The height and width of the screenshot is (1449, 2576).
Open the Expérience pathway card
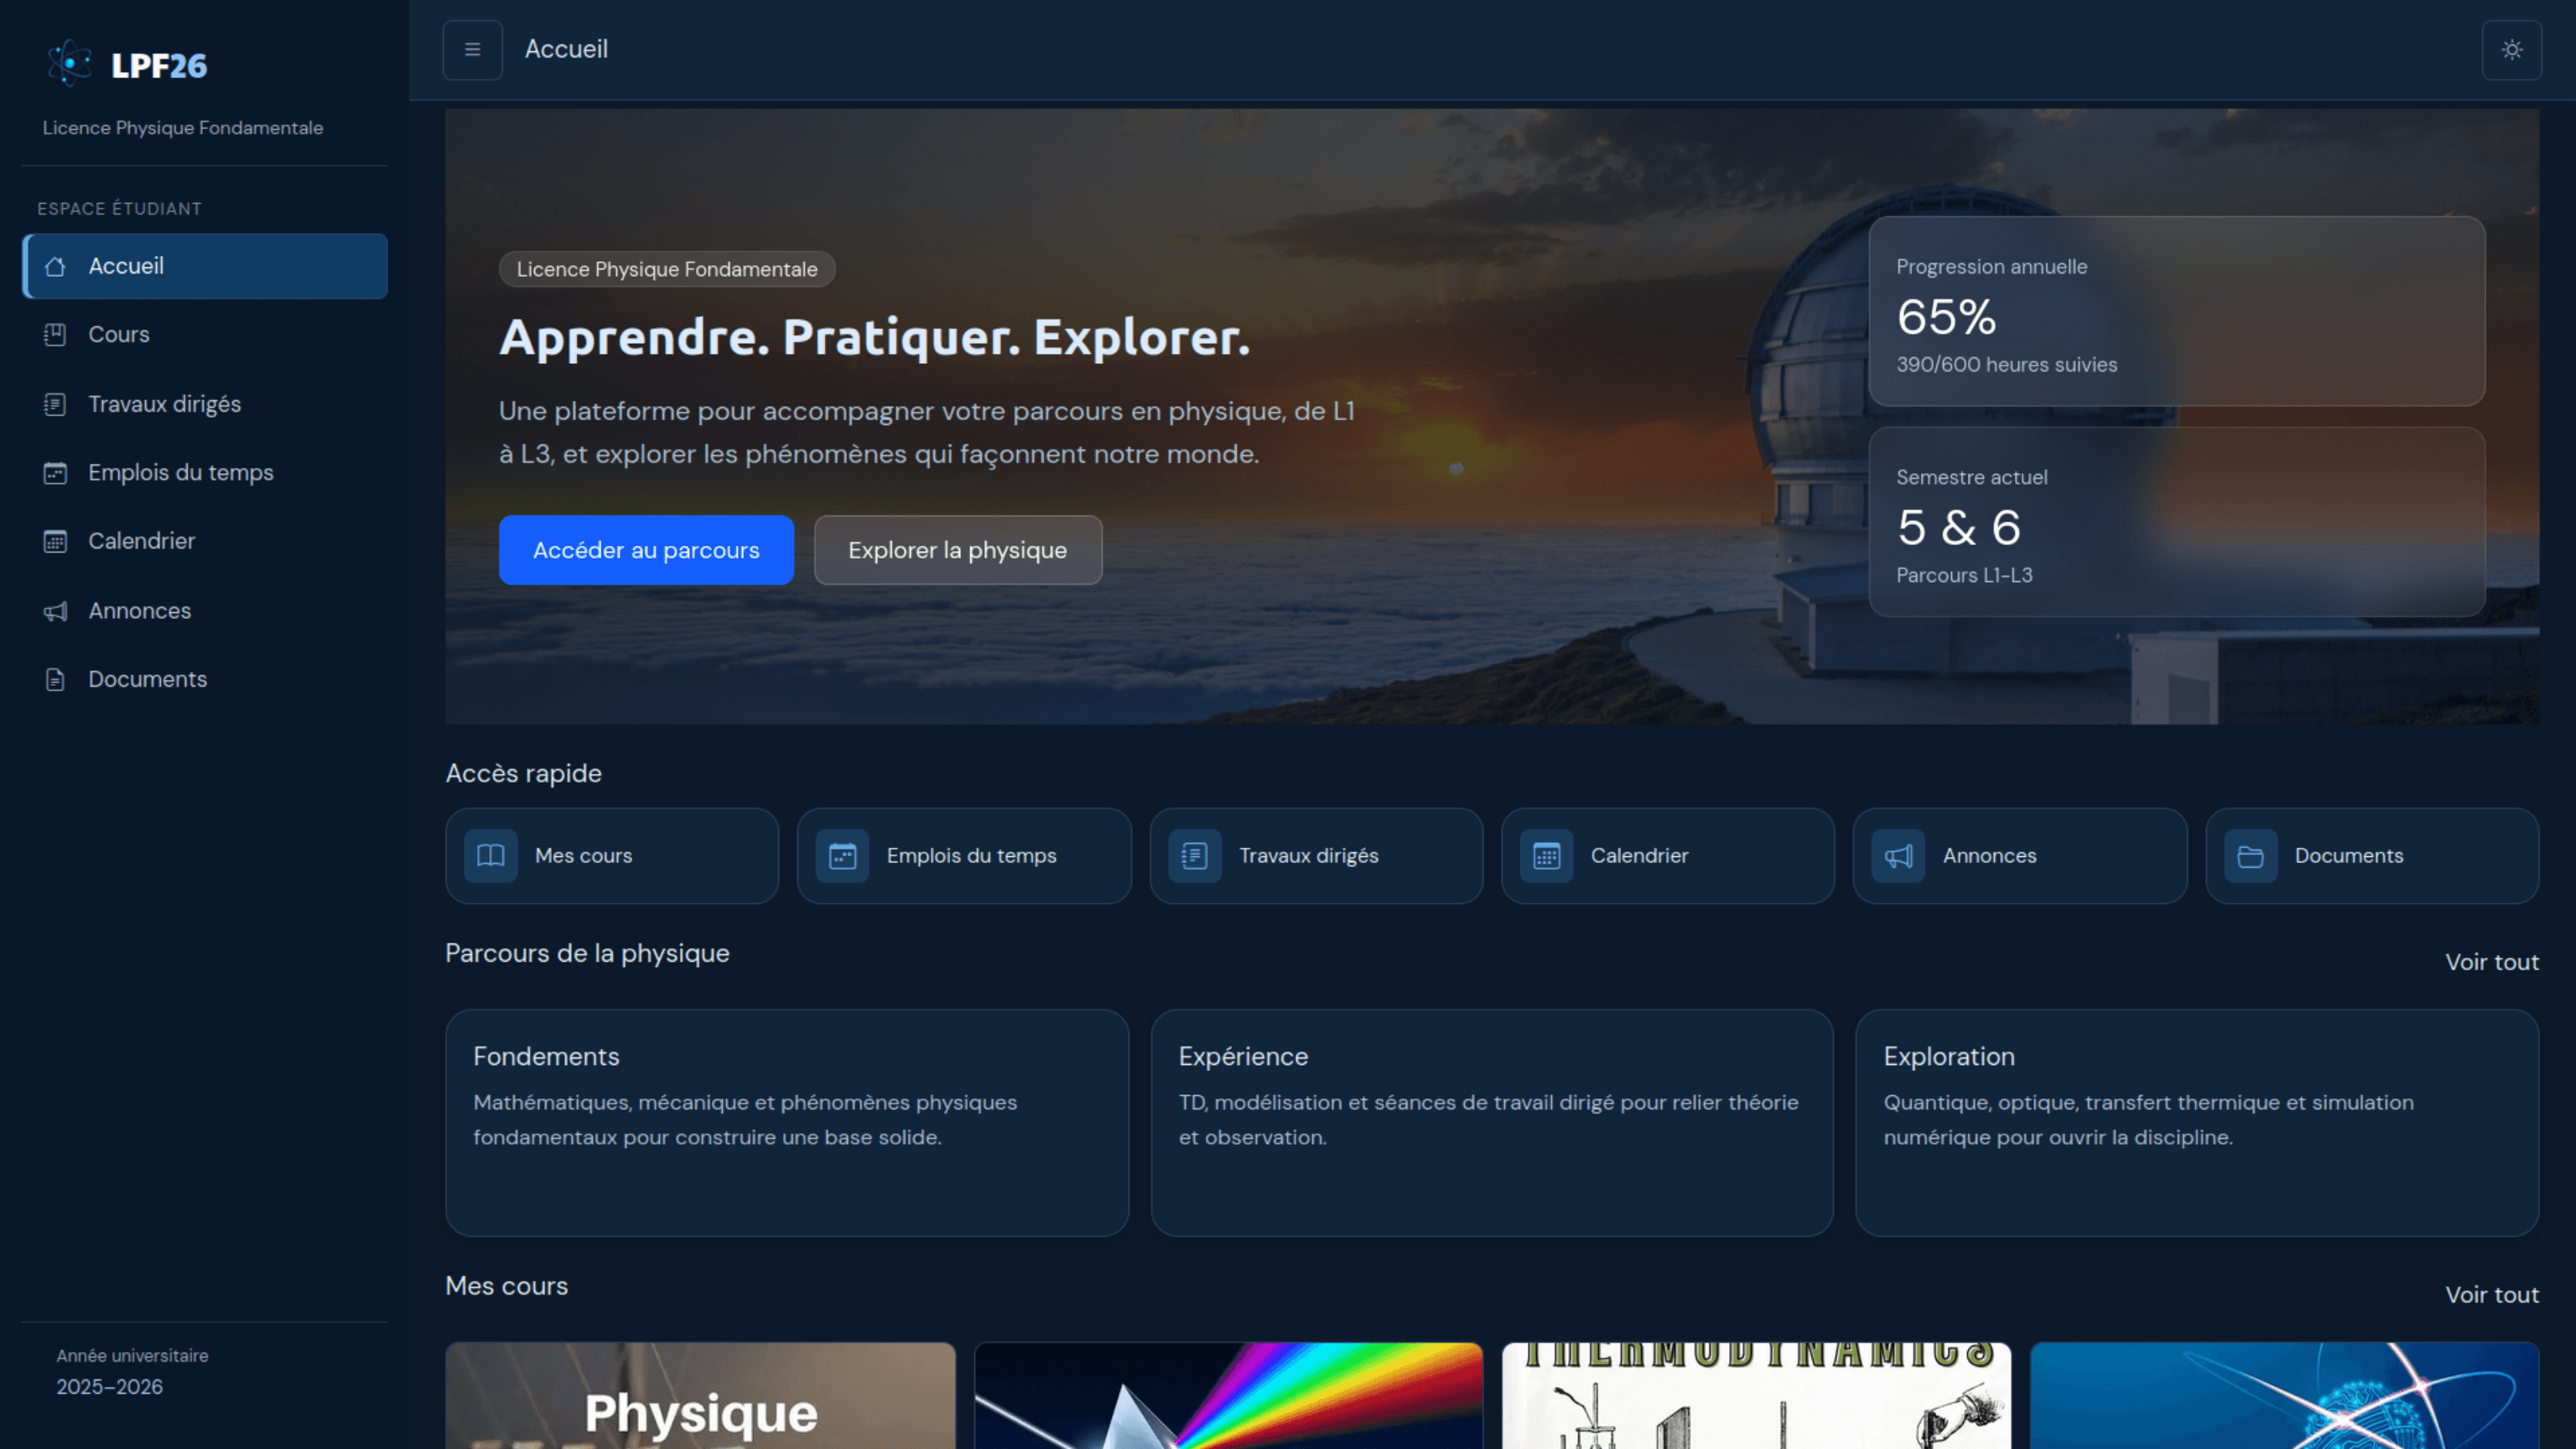click(1492, 1123)
